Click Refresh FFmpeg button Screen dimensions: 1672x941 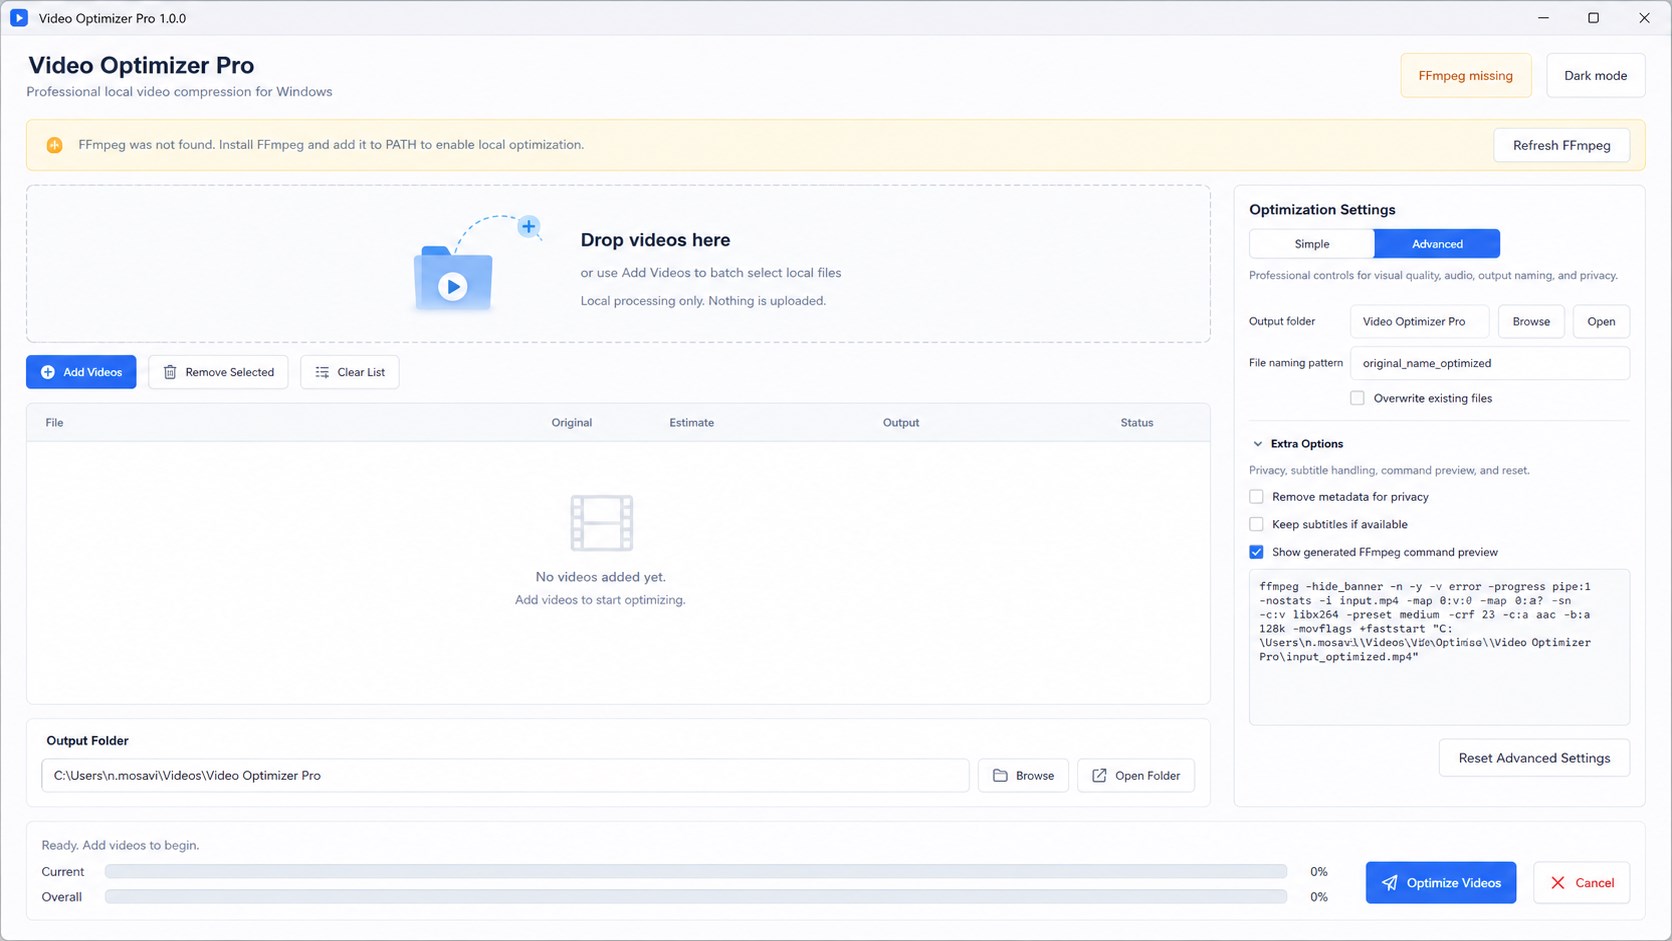[1562, 145]
